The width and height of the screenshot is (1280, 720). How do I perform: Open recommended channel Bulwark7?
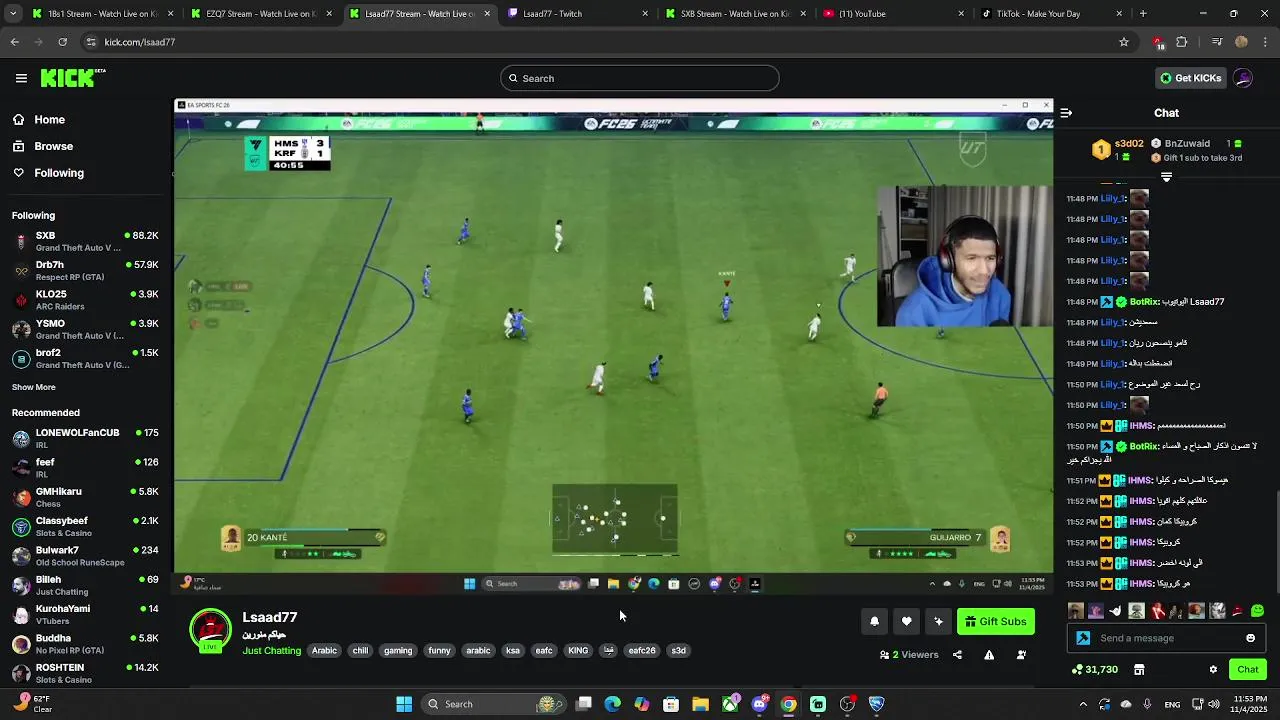tap(86, 555)
